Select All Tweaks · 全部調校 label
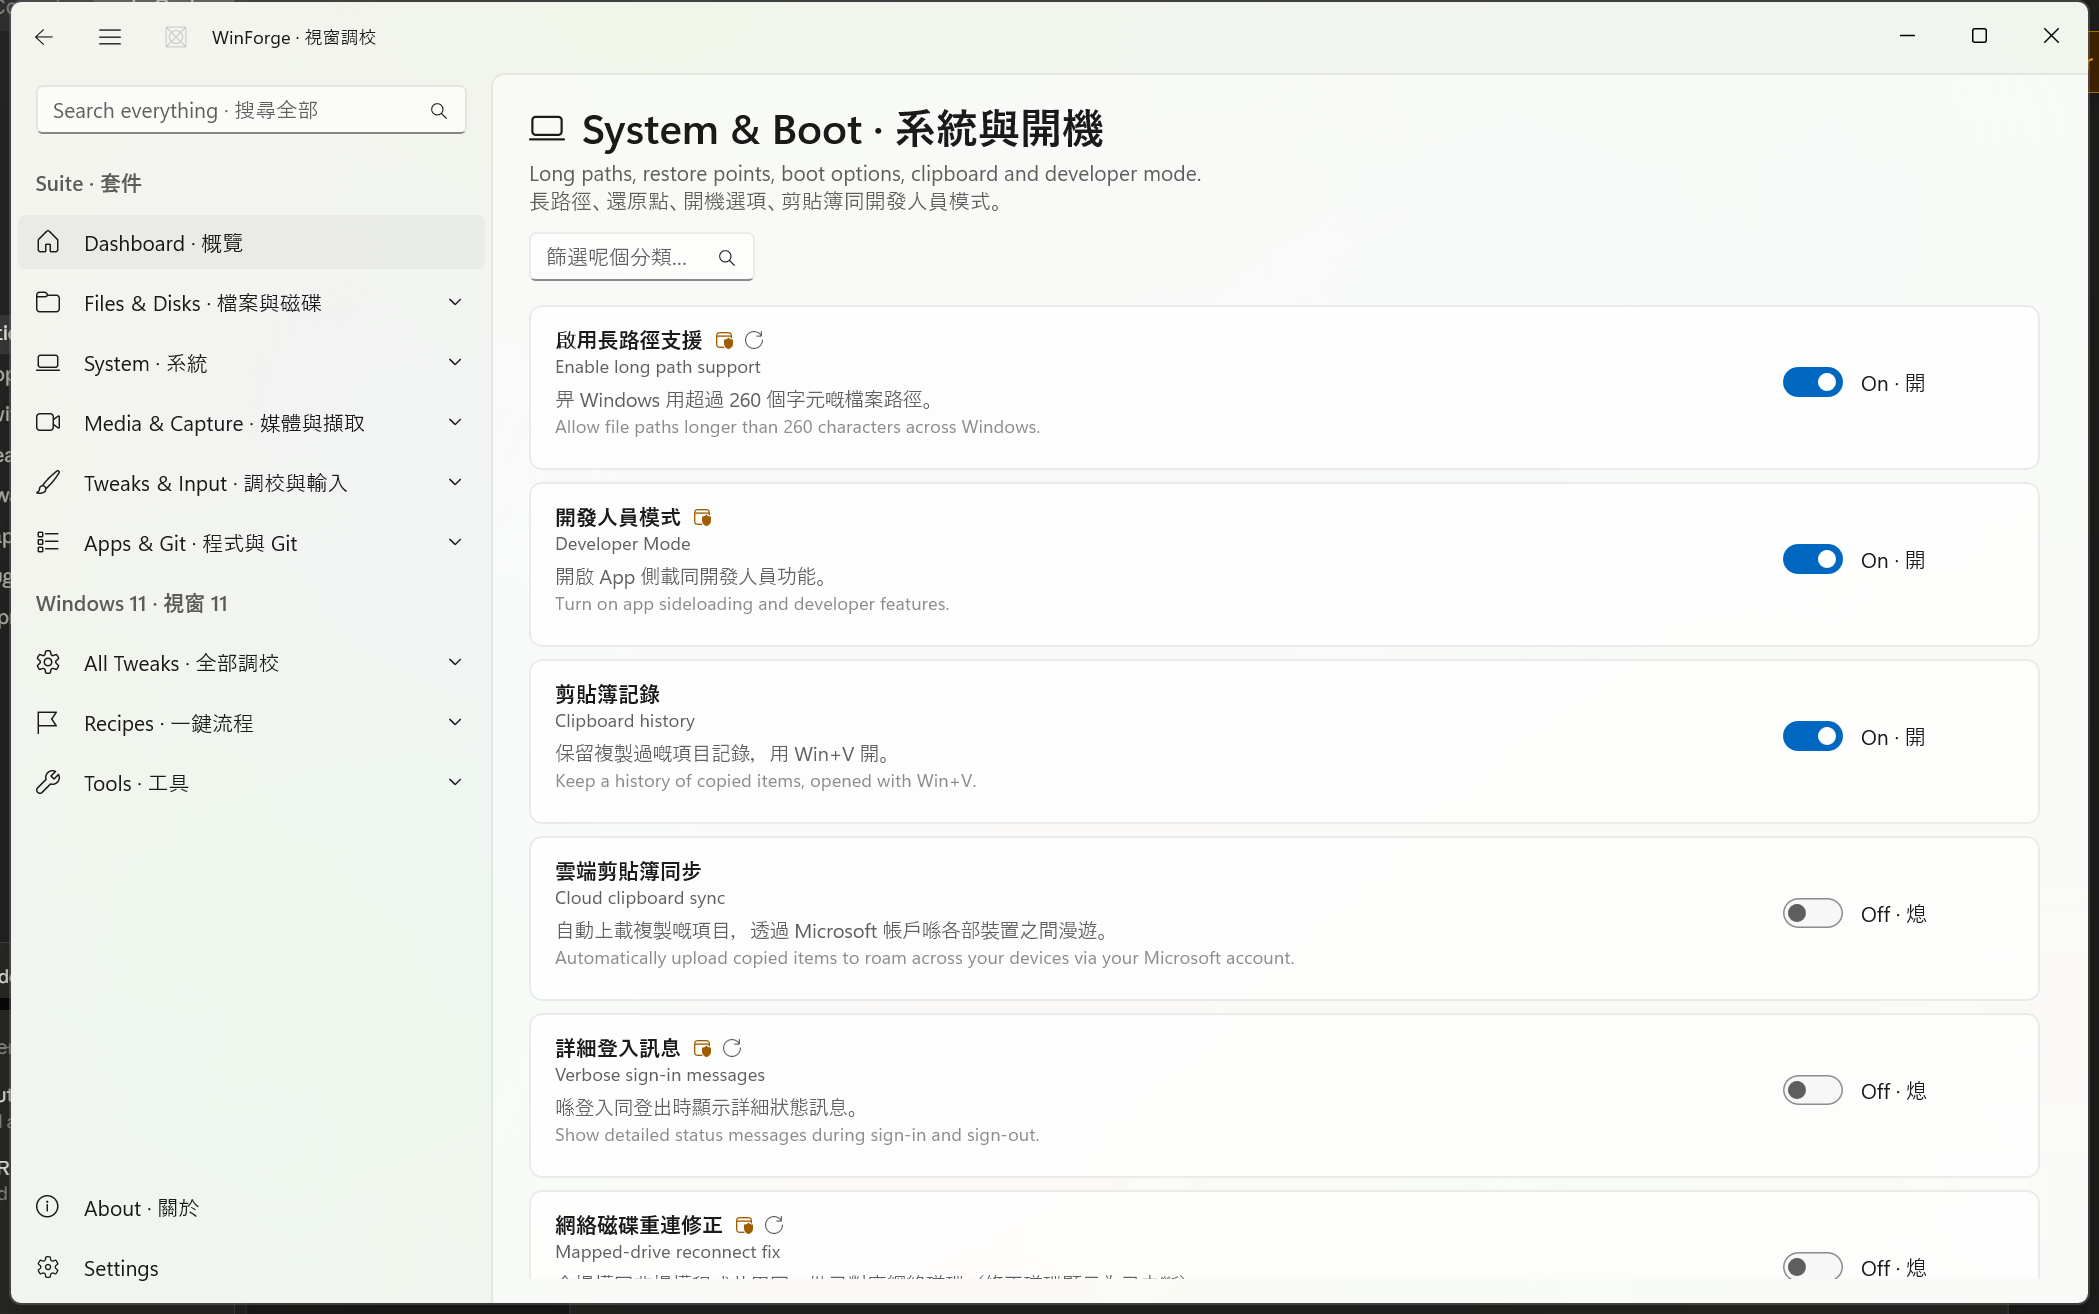This screenshot has width=2099, height=1314. [181, 663]
